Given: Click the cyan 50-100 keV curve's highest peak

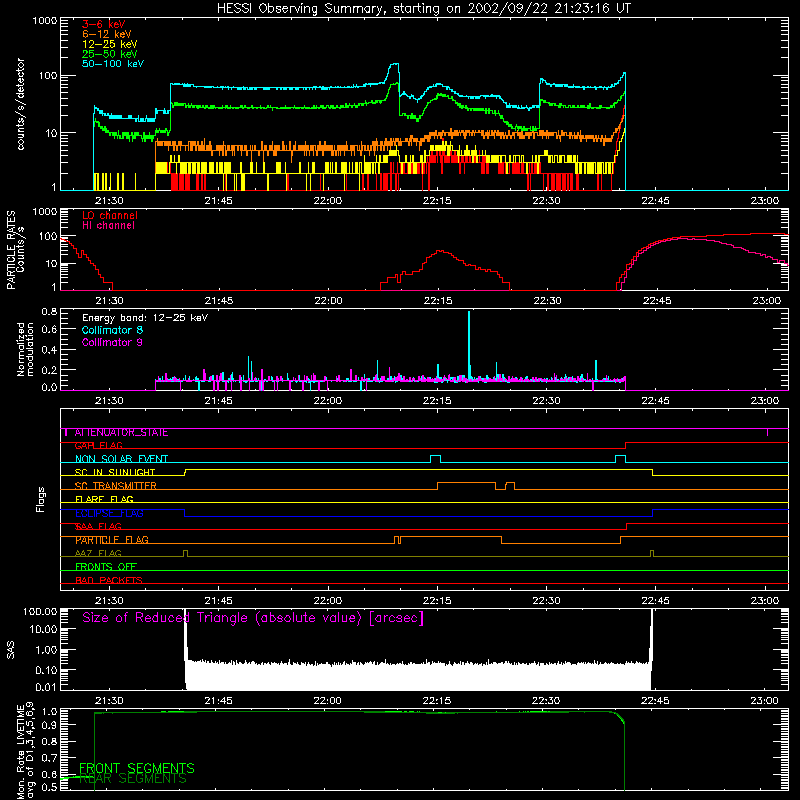Looking at the screenshot, I should (x=394, y=65).
